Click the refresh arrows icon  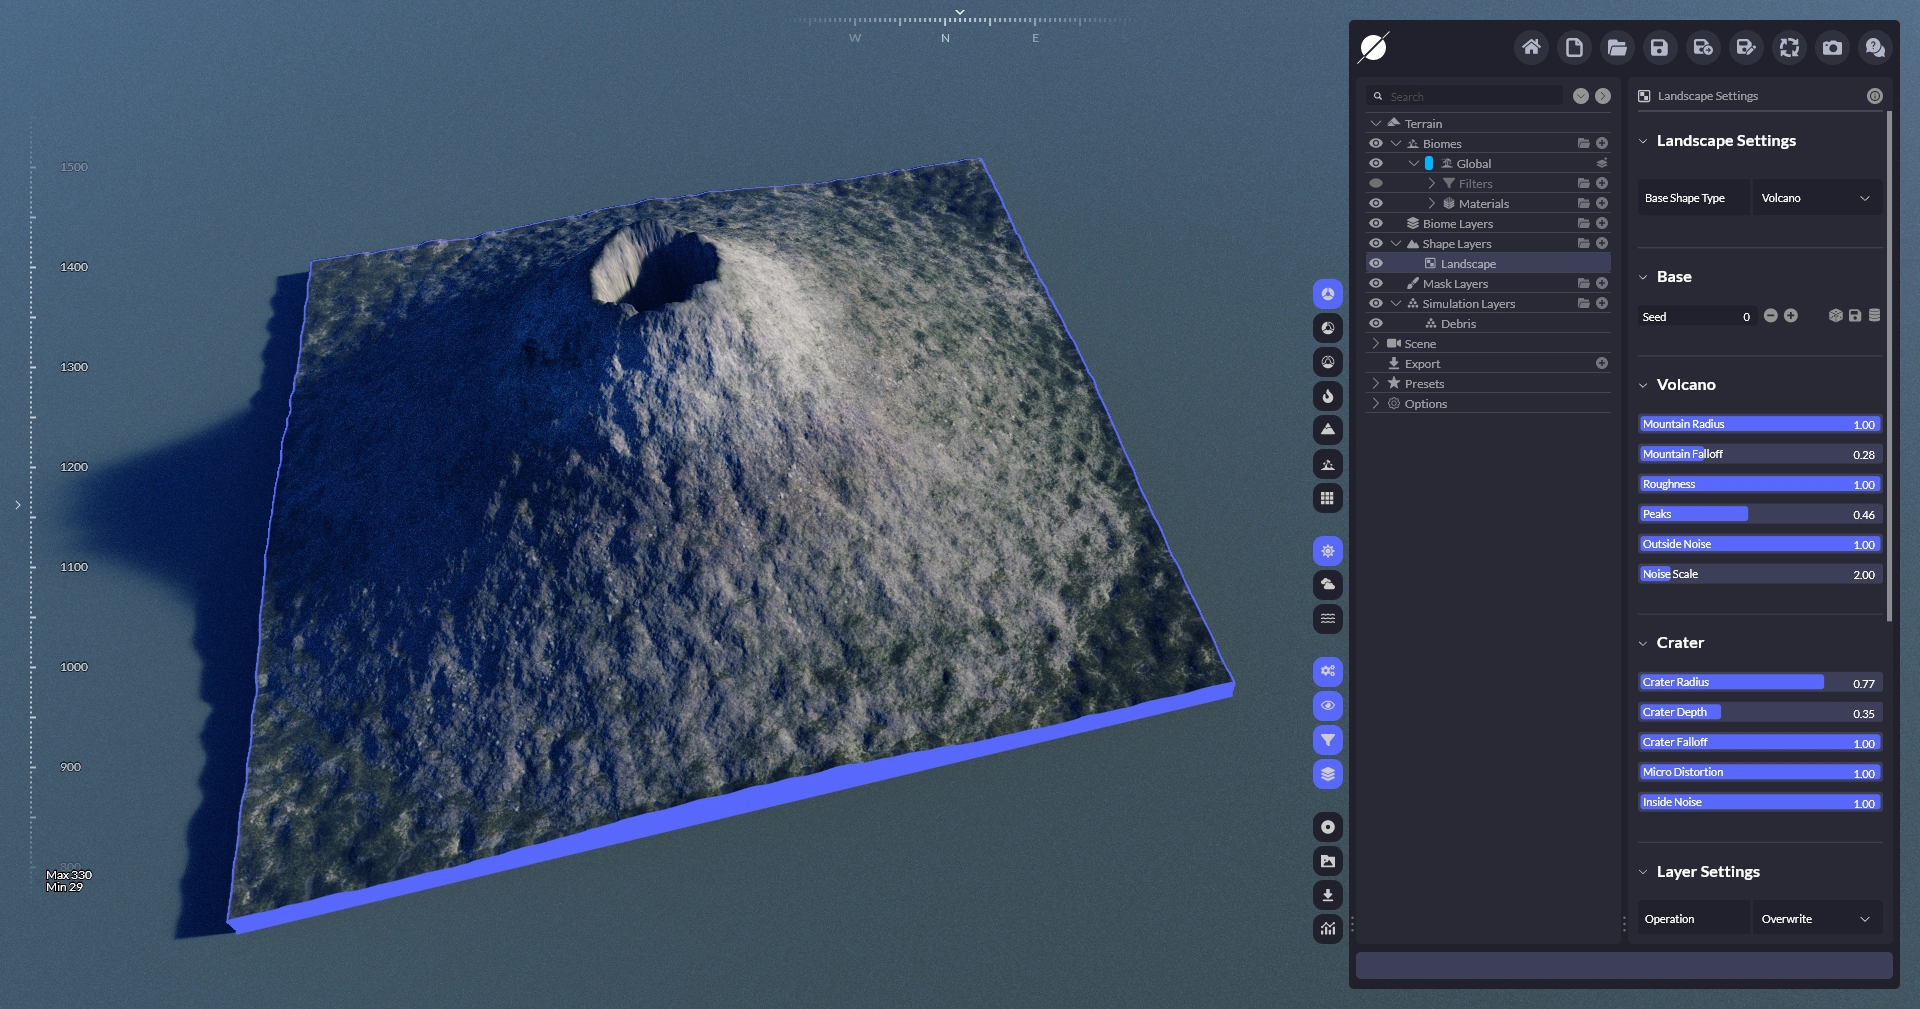pyautogui.click(x=1789, y=47)
